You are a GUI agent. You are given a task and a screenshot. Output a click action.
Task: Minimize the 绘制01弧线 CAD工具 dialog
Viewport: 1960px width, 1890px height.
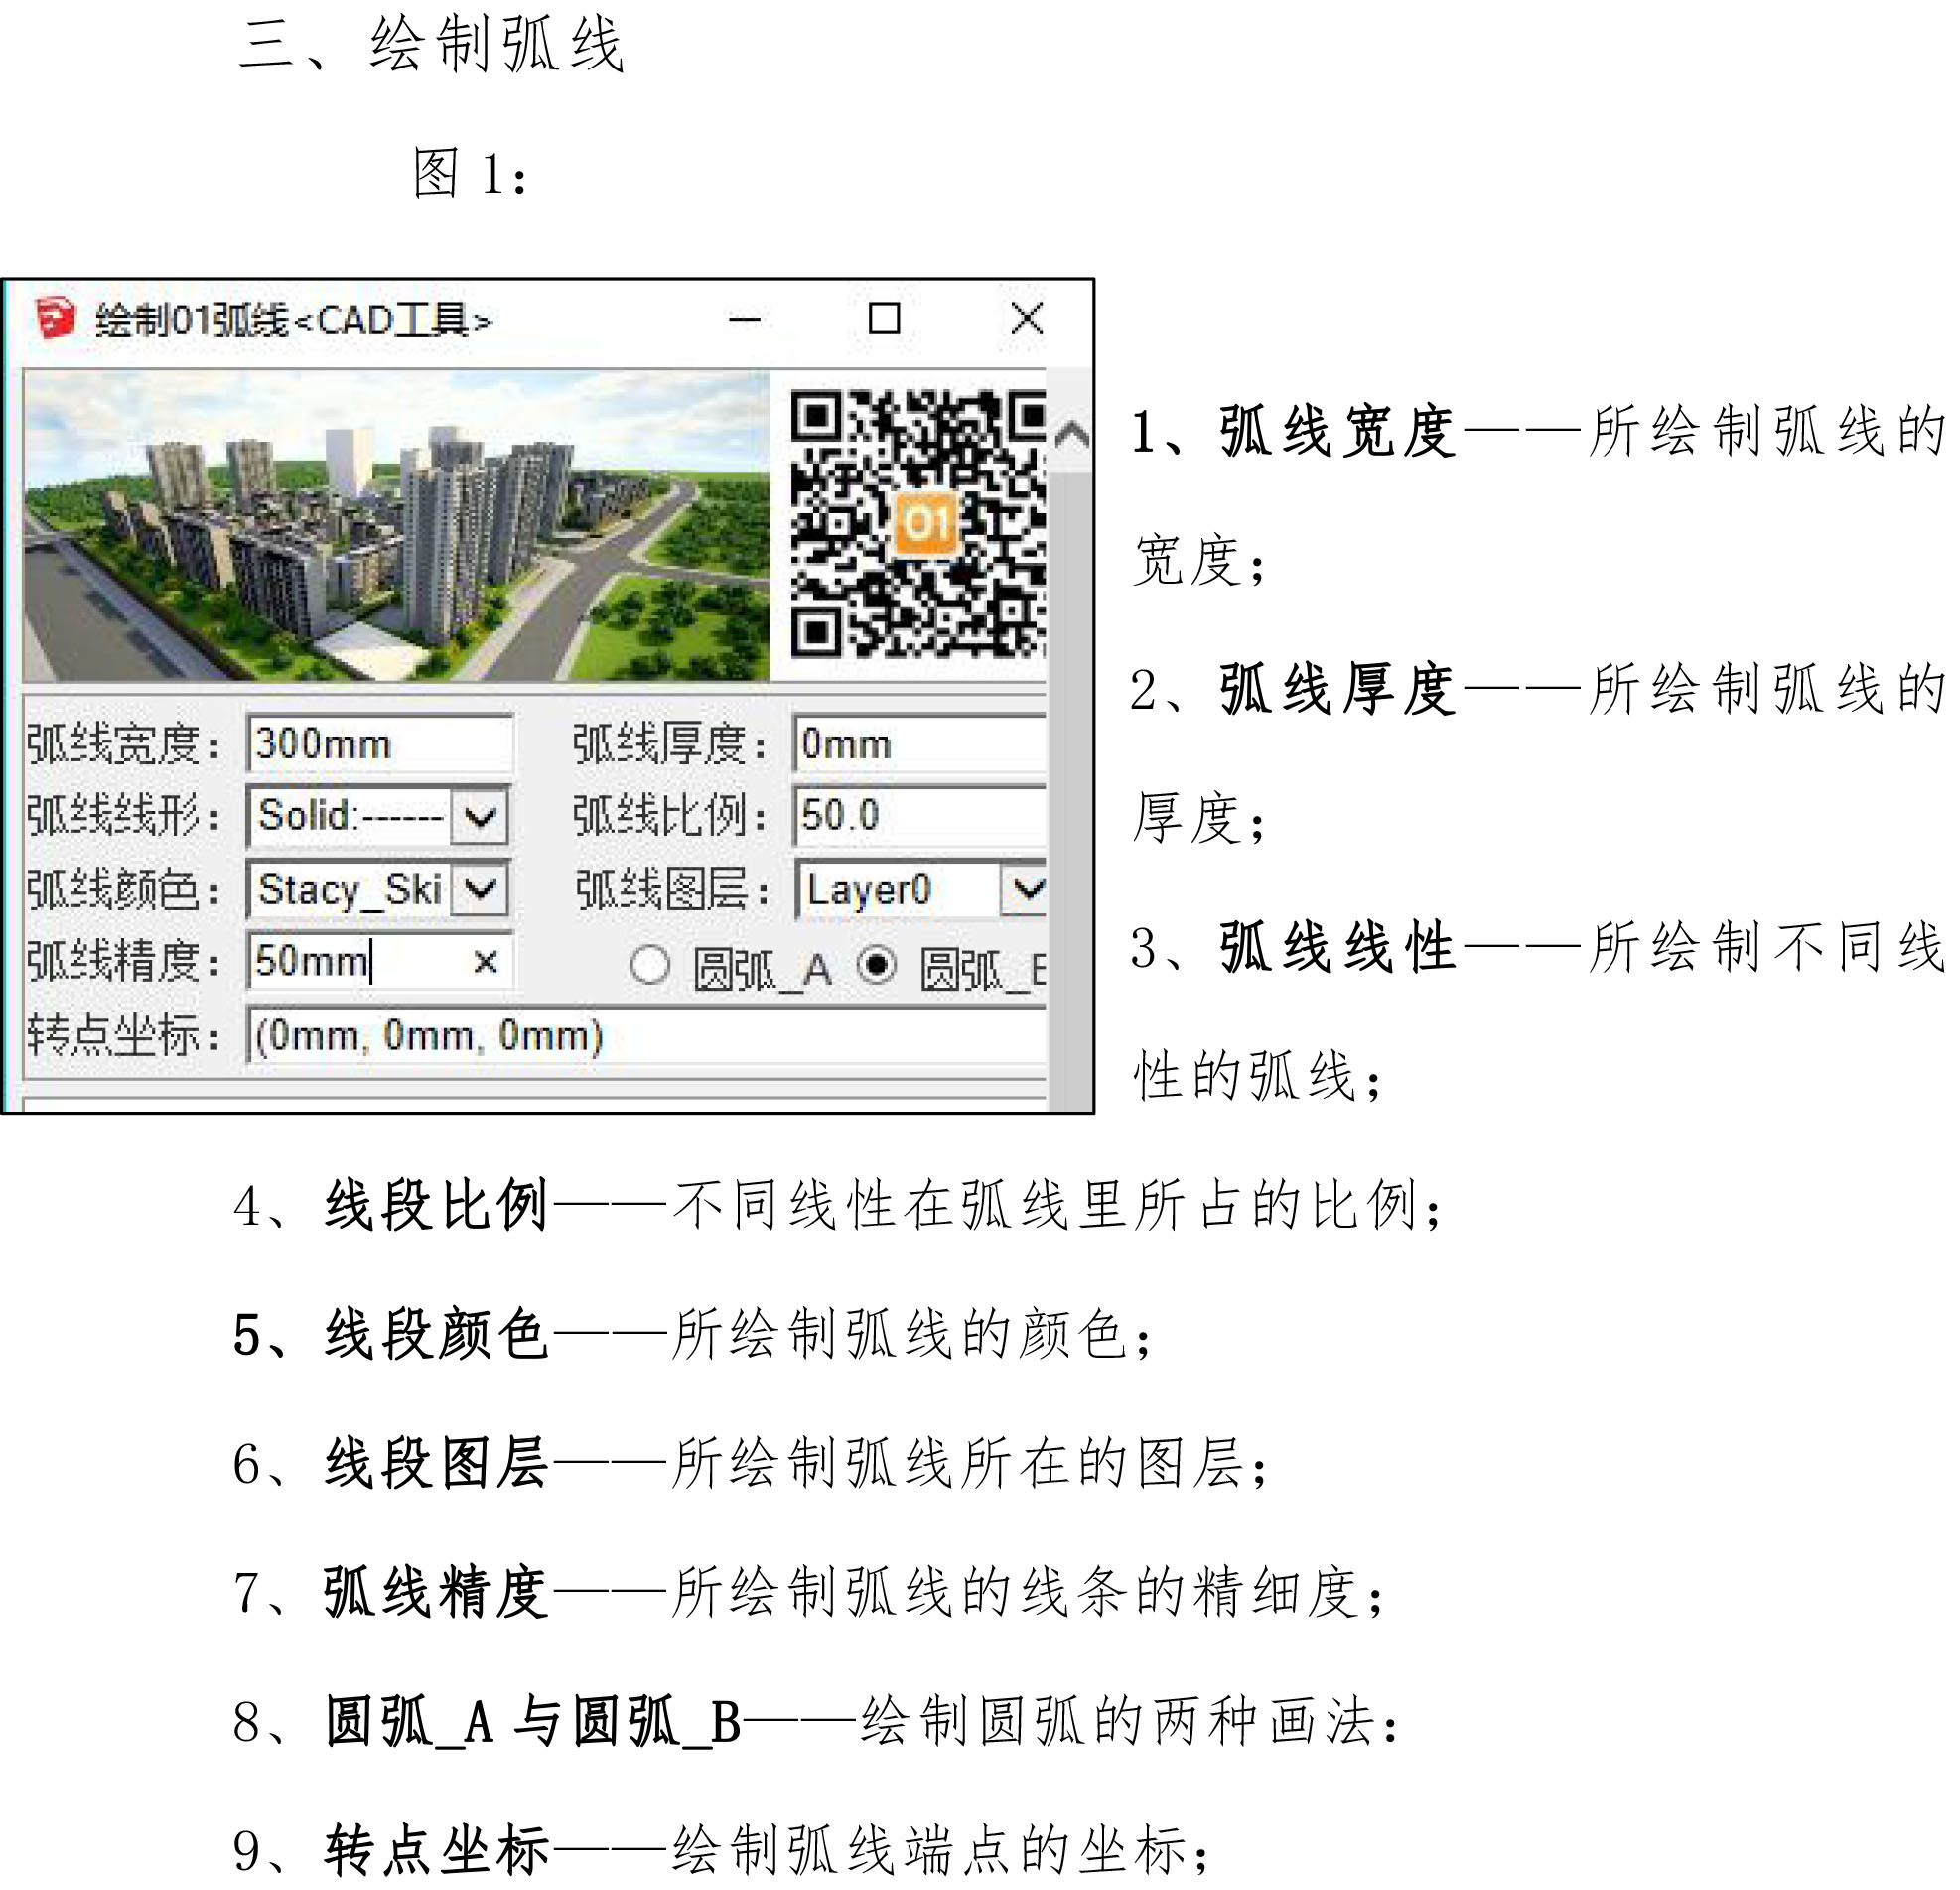click(745, 320)
